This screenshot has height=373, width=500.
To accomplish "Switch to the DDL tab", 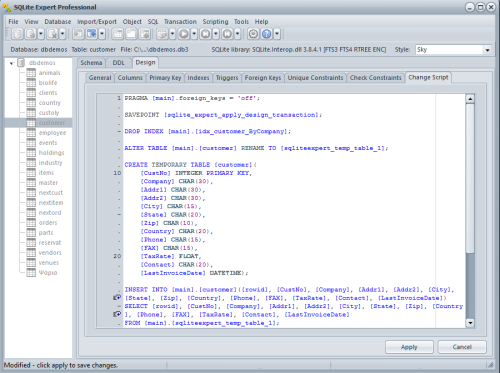I will tap(118, 63).
